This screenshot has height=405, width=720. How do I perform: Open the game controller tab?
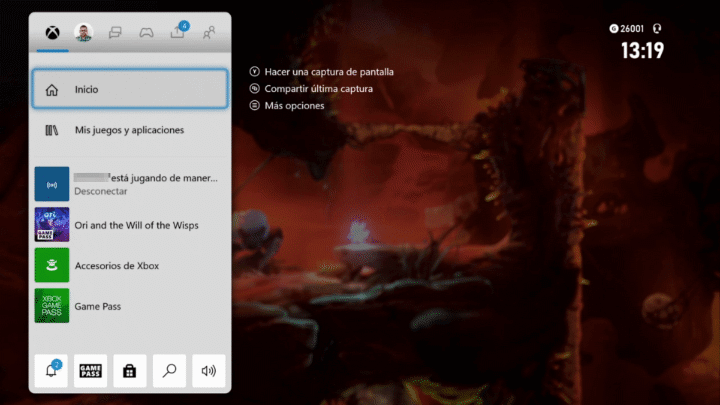(146, 33)
